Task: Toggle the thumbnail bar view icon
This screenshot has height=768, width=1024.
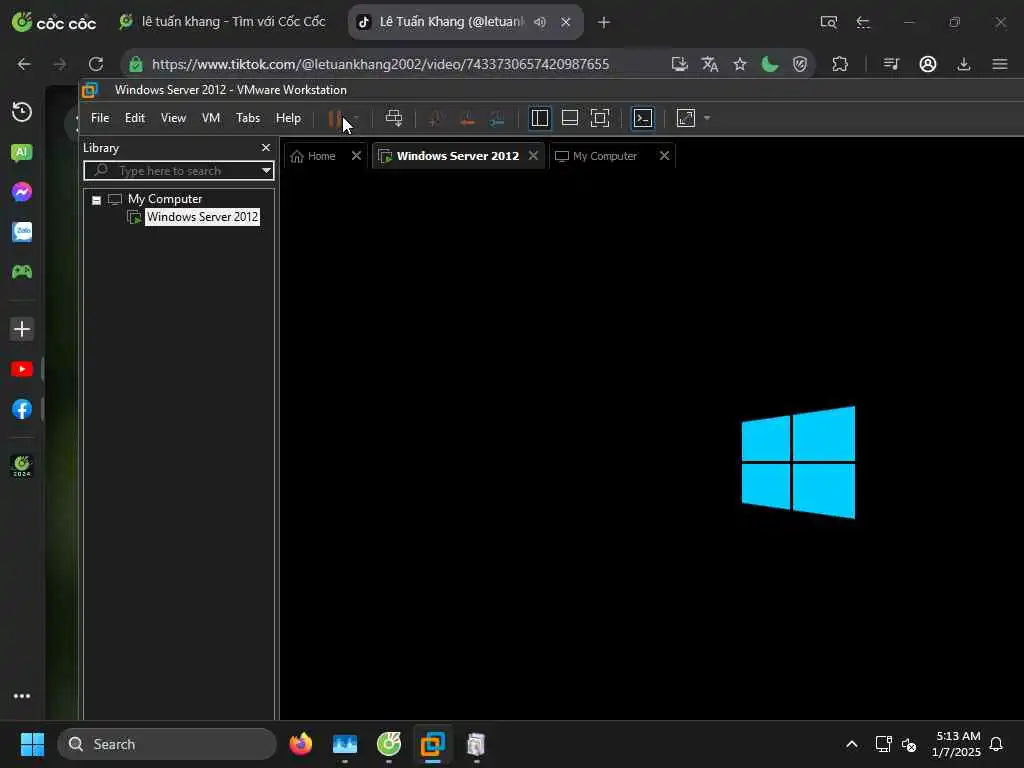Action: 569,118
